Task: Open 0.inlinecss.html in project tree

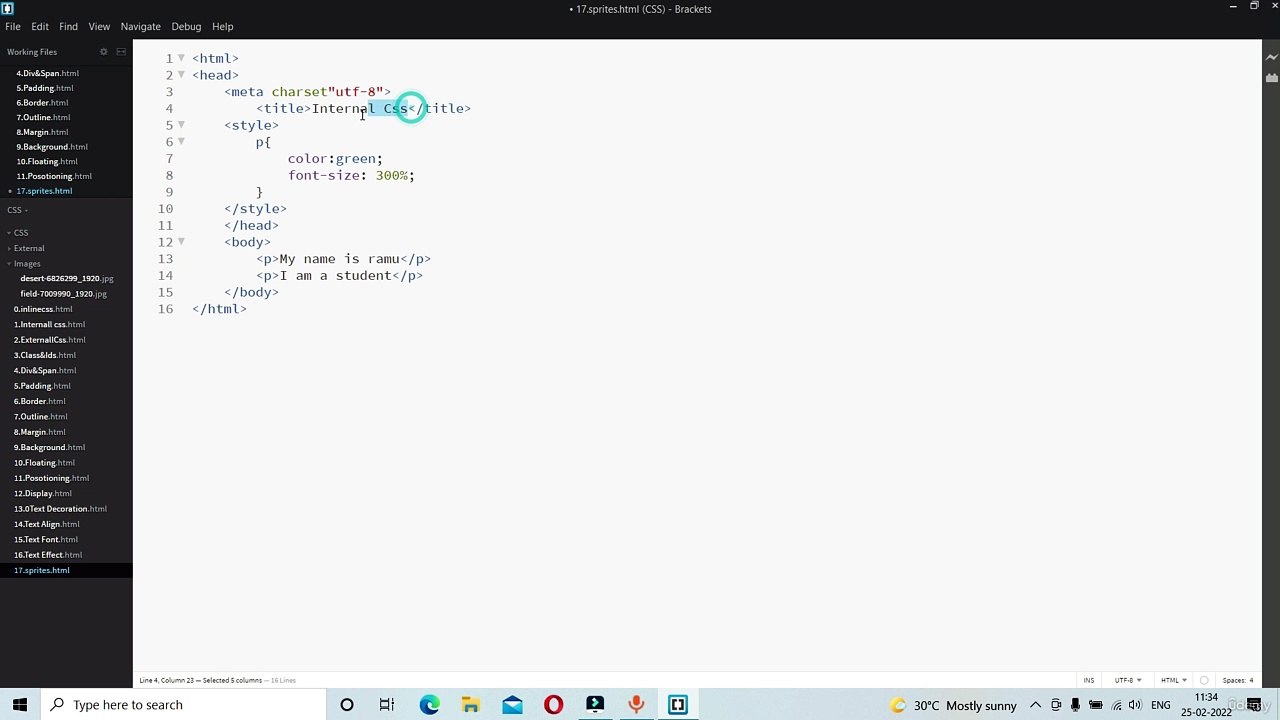Action: point(43,309)
